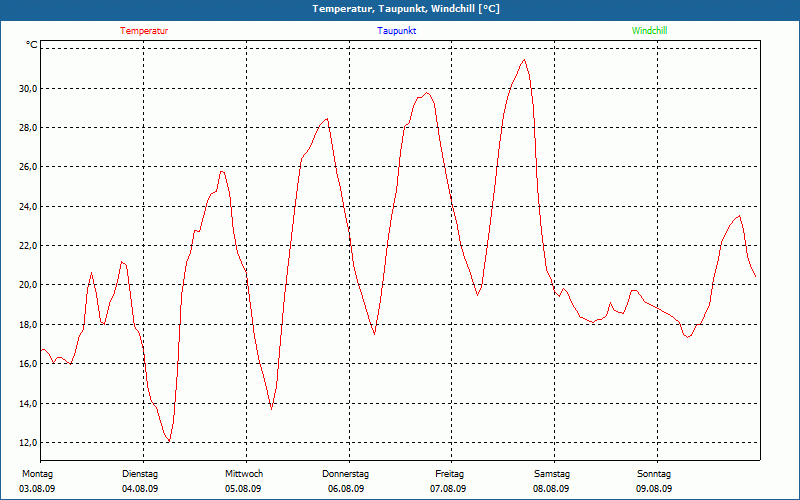
Task: Click the highest temperature peak on Freitag
Action: pos(524,60)
